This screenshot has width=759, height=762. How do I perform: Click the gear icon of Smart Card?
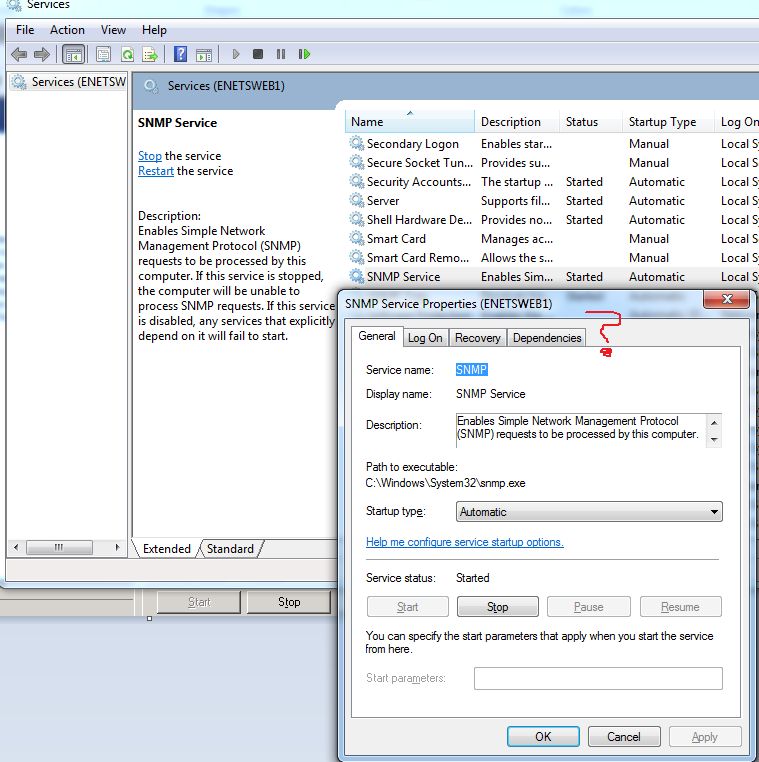point(357,238)
